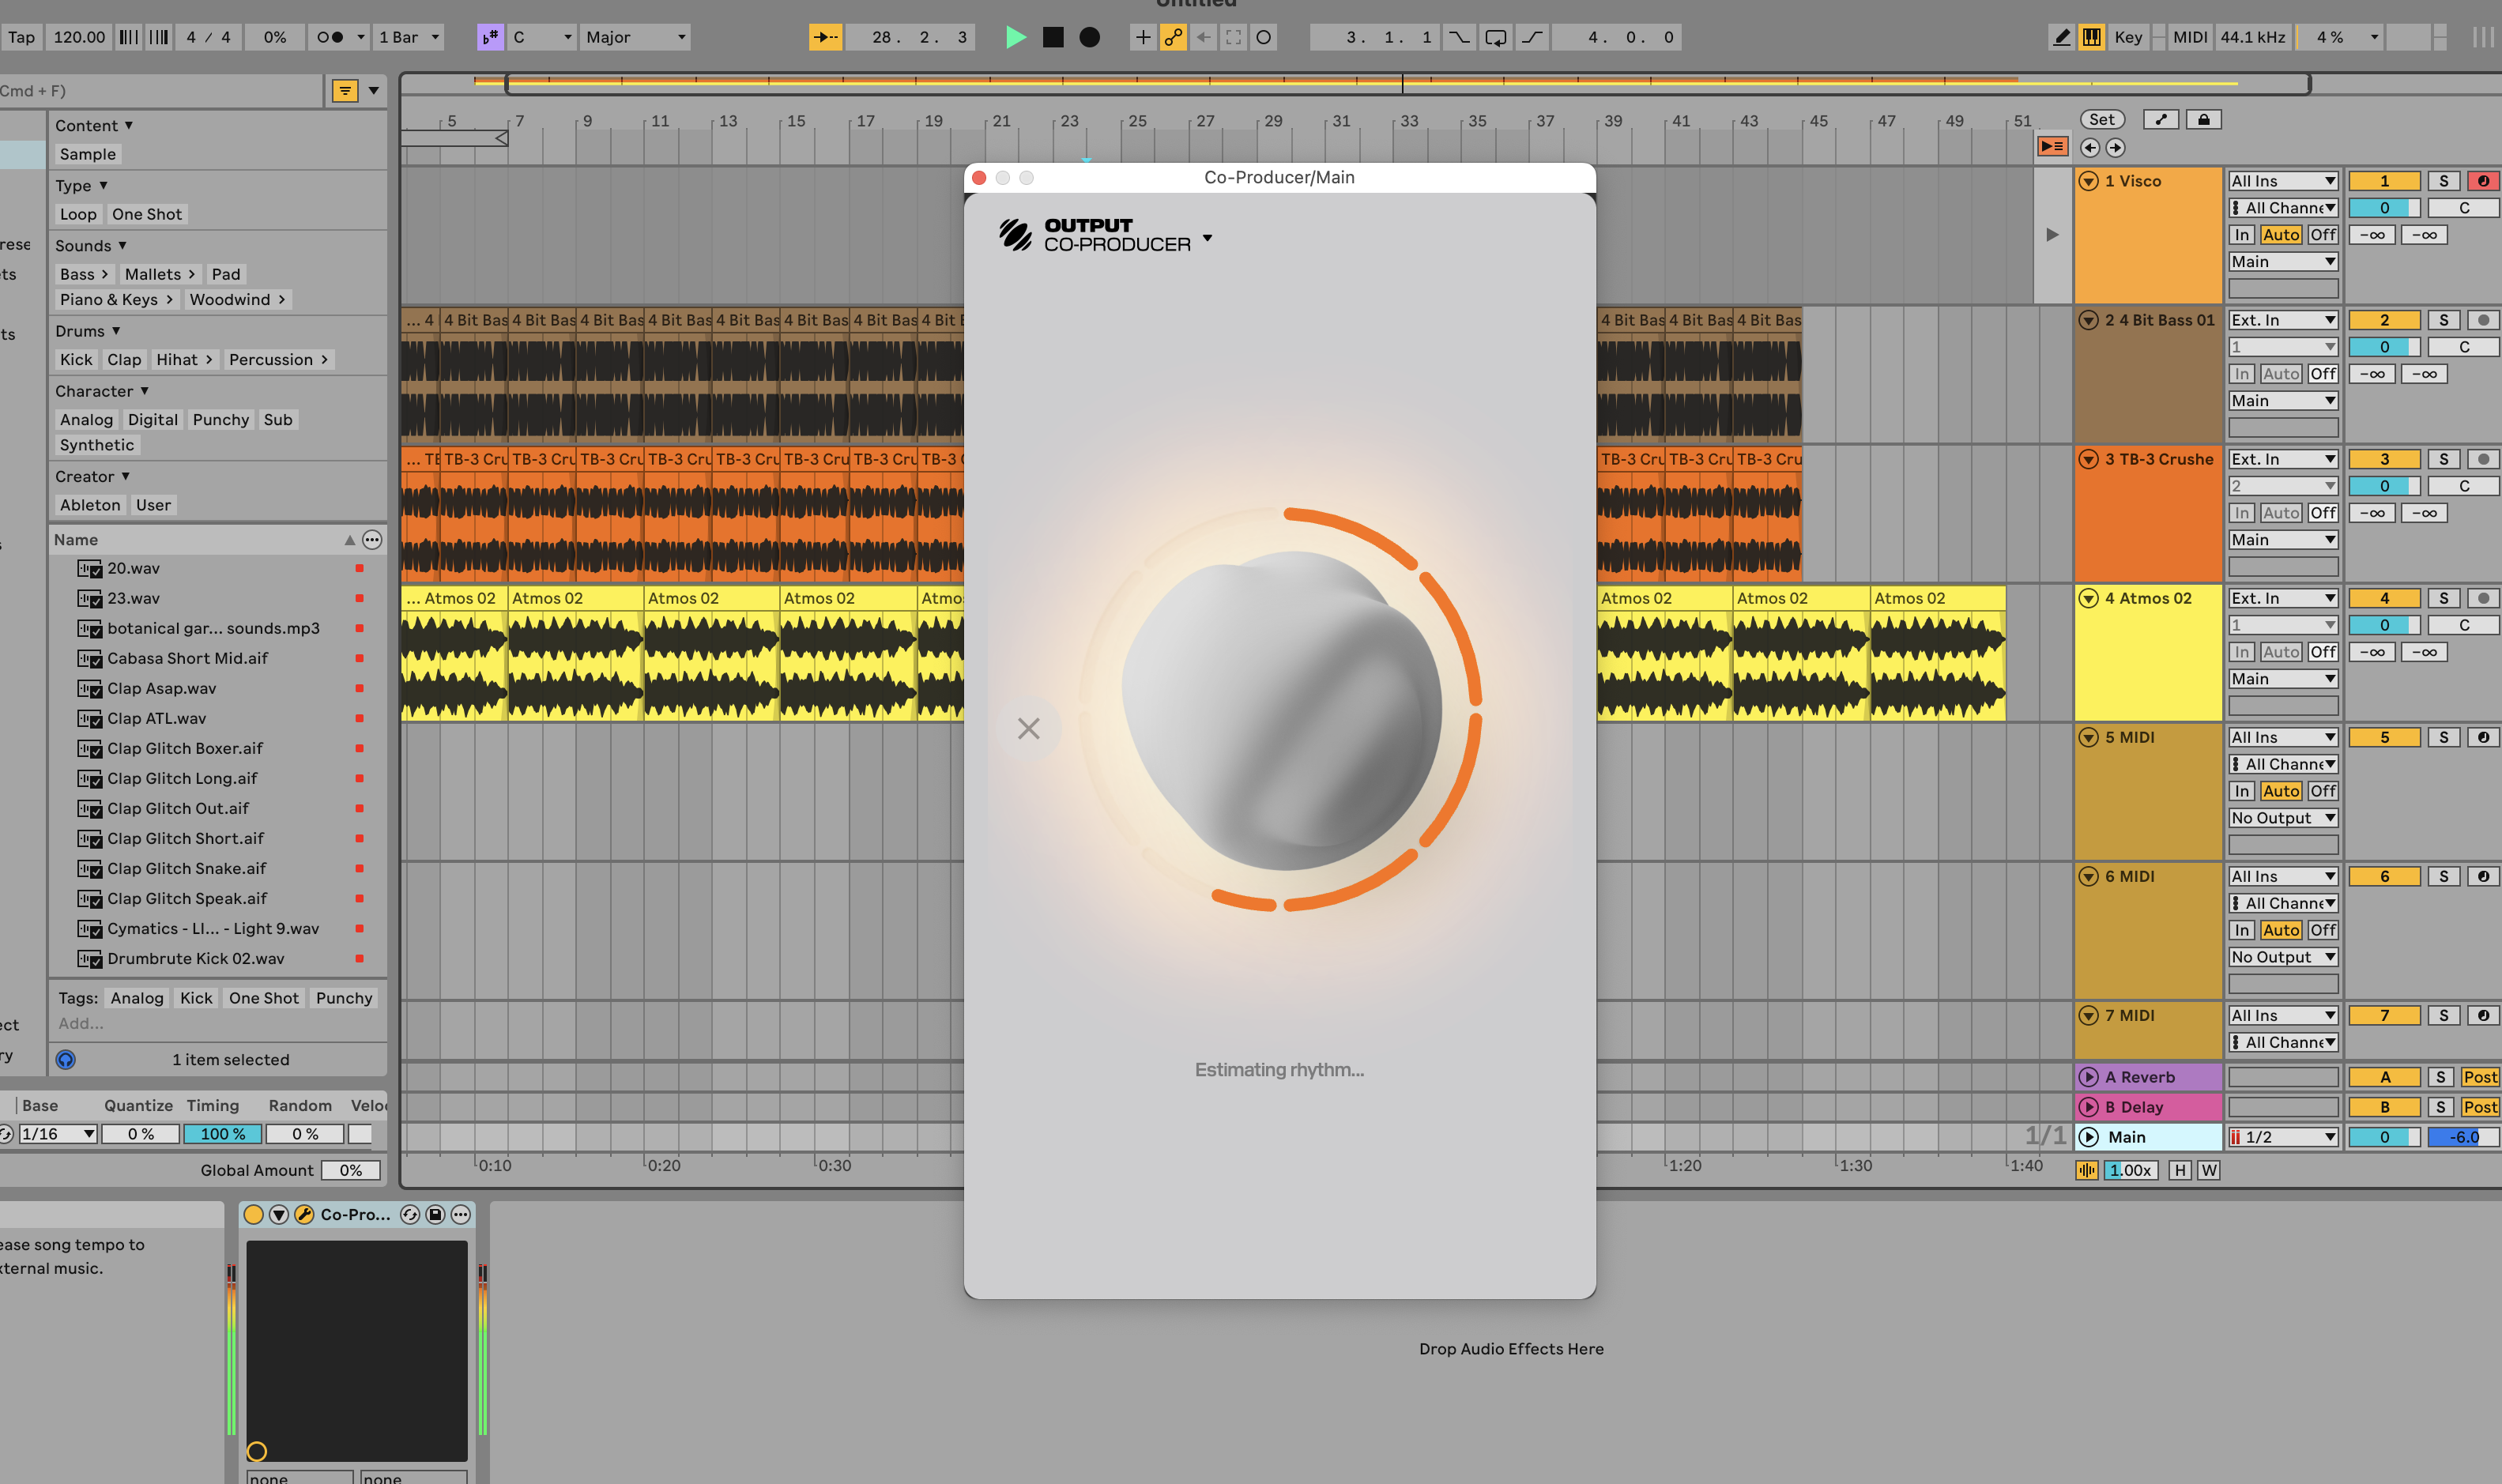
Task: Click the MIDI map mode button
Action: 2190,37
